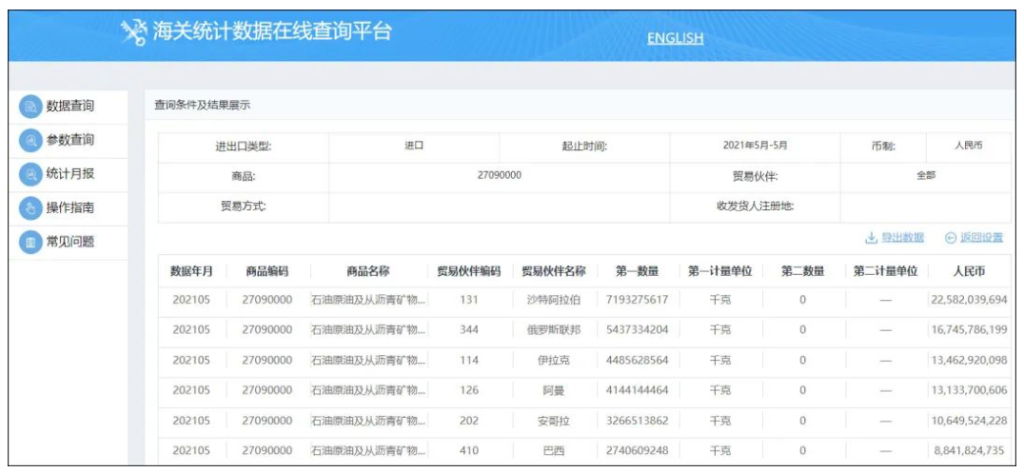Click quantity value 4485628564

pyautogui.click(x=637, y=360)
